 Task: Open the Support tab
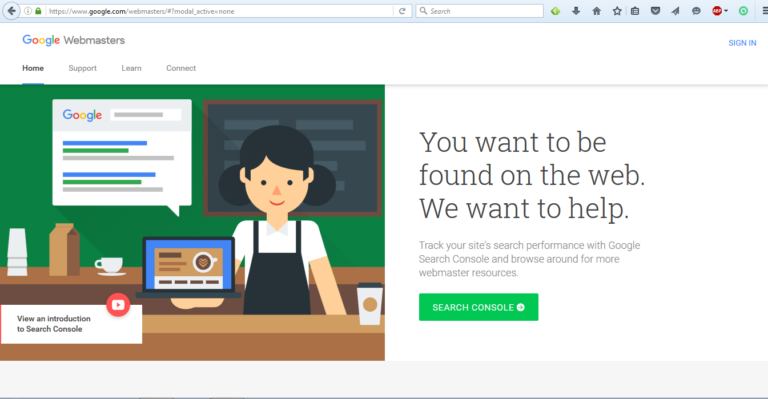point(82,68)
